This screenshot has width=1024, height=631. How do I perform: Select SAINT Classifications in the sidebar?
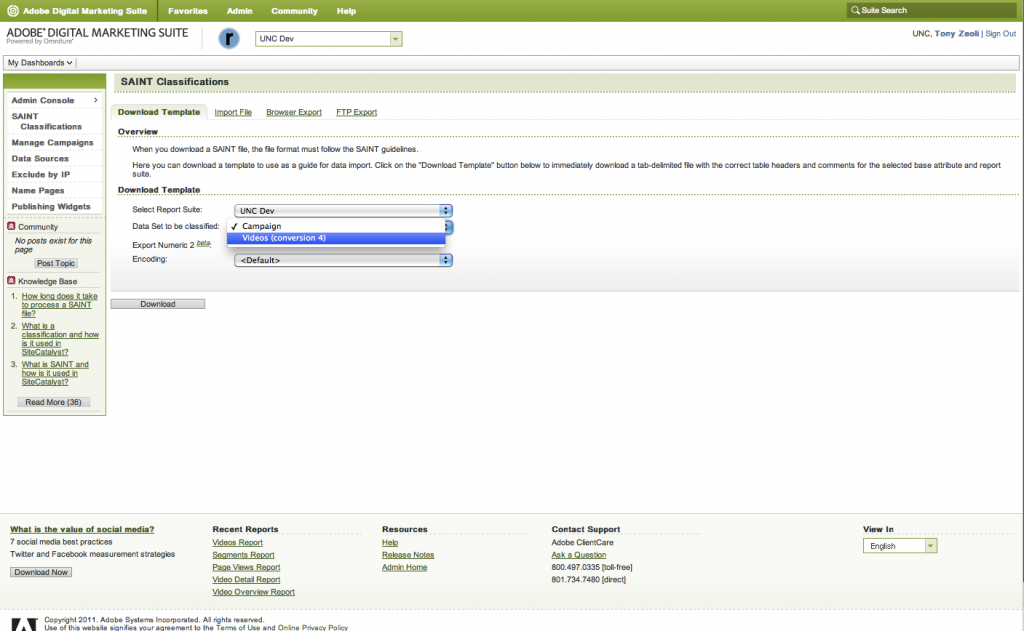coord(46,121)
